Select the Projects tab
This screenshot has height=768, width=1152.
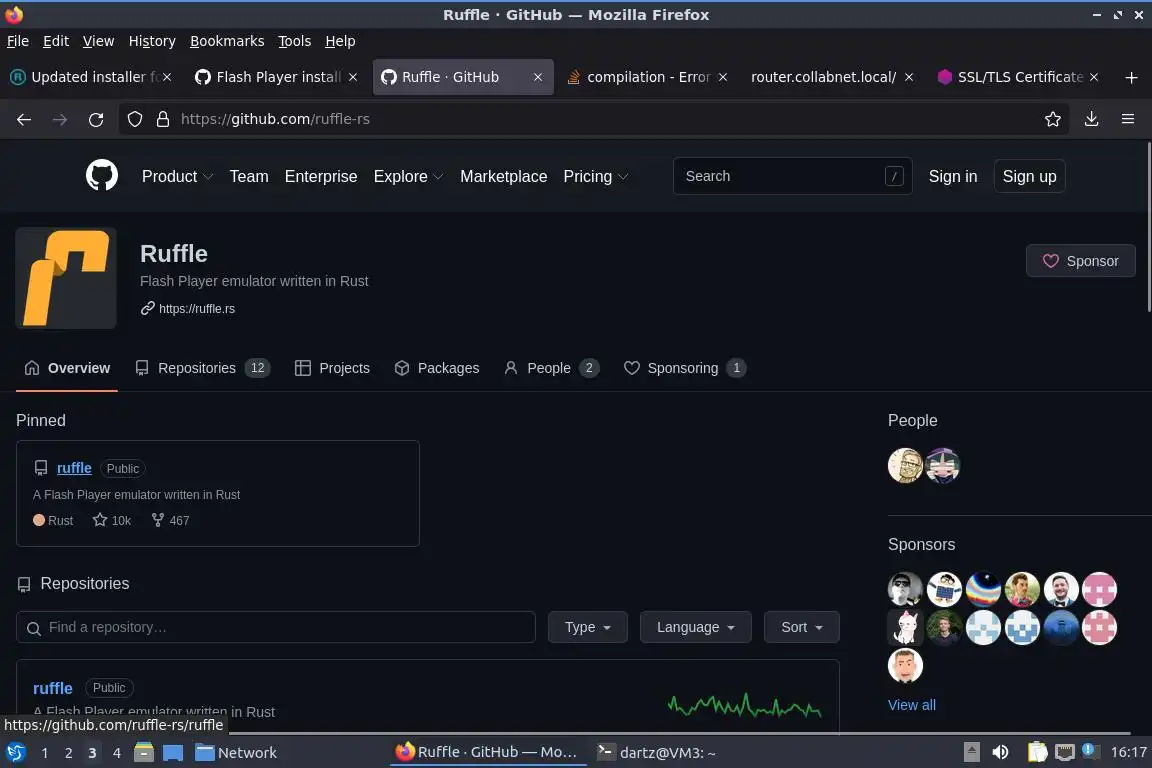click(x=332, y=368)
